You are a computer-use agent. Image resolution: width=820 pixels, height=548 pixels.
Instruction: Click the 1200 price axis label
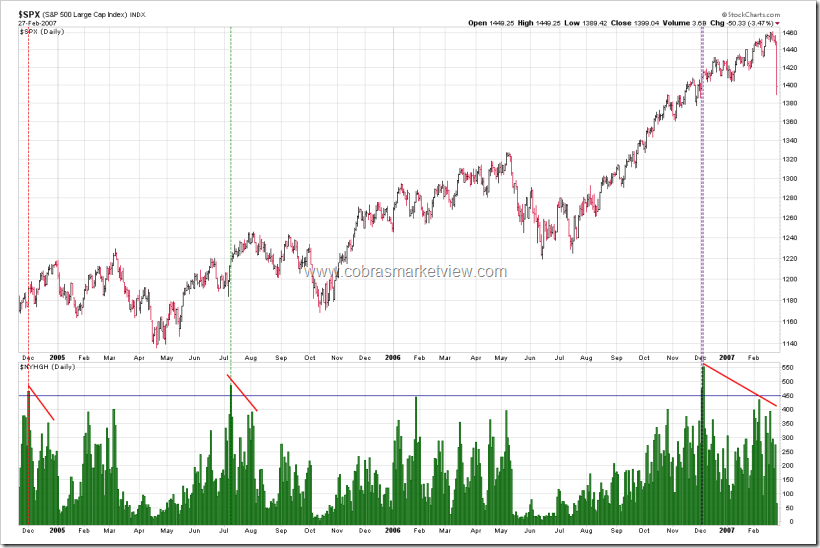coord(790,279)
